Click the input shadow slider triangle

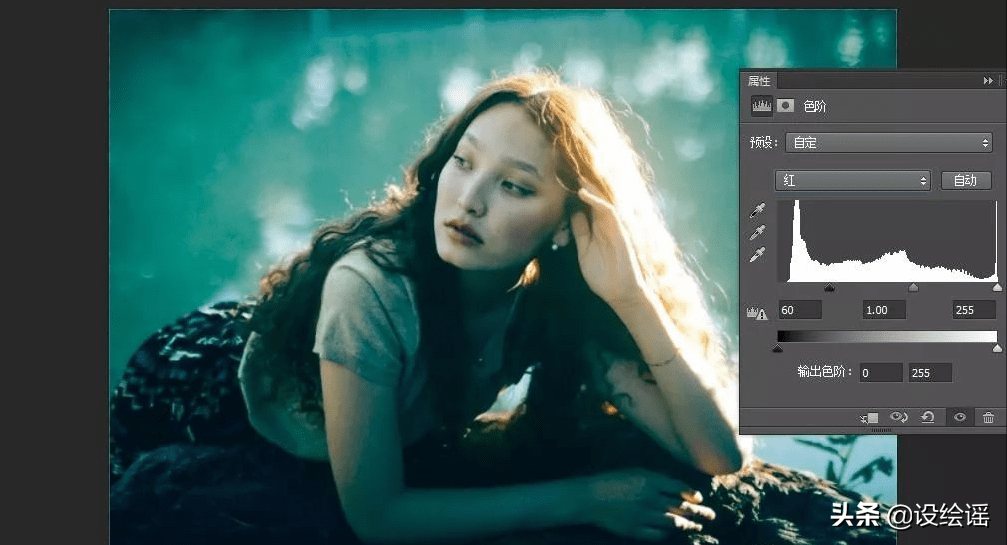(x=829, y=288)
